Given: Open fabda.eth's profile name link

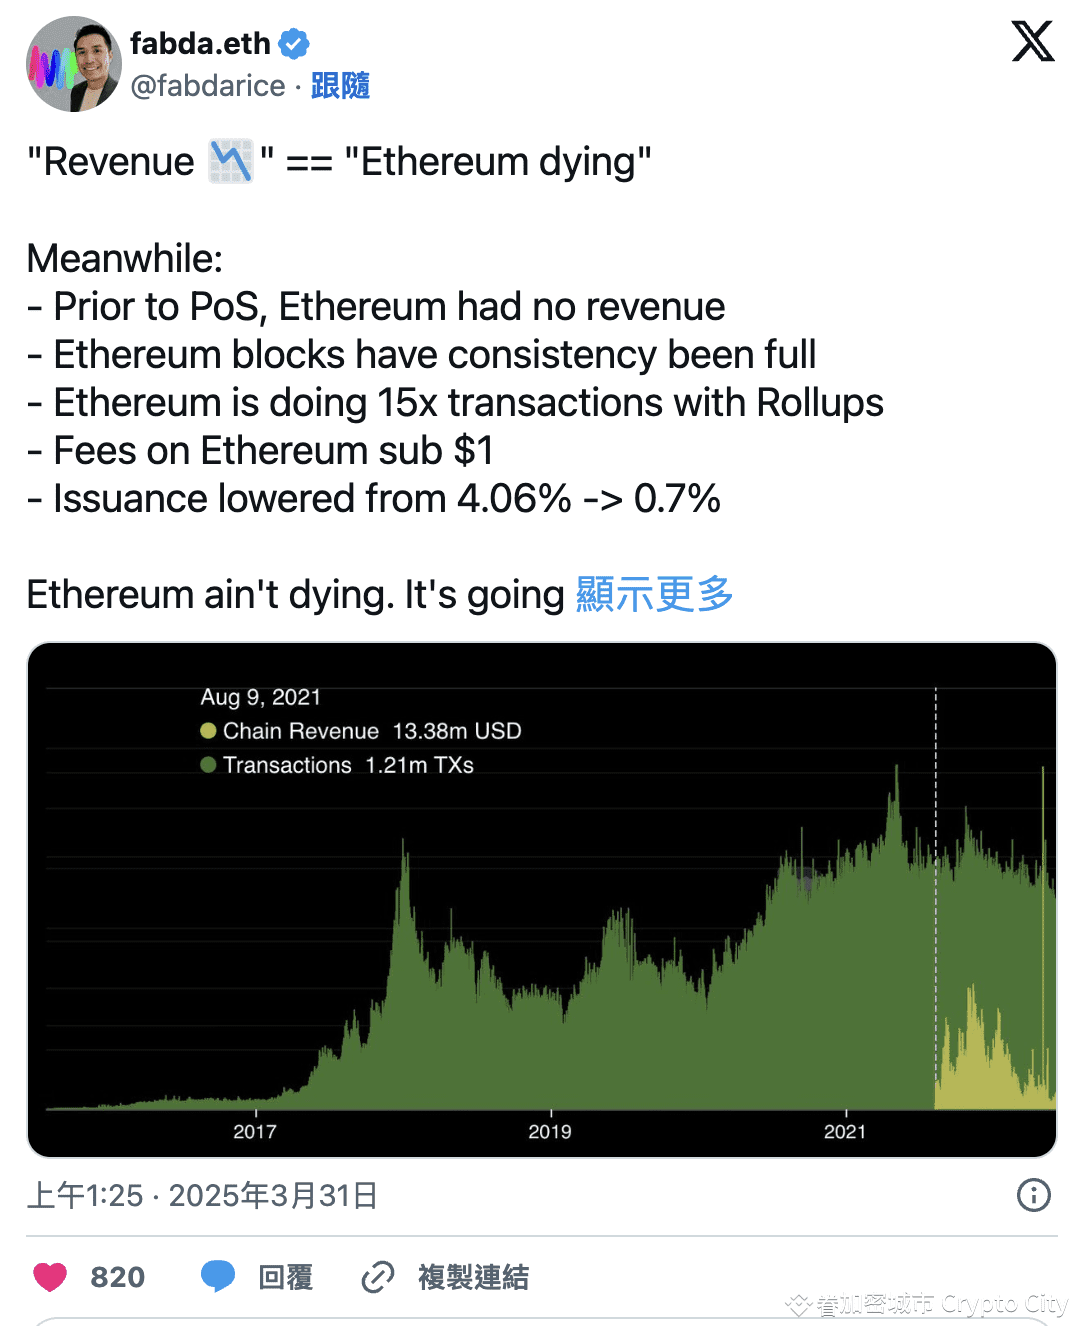Looking at the screenshot, I should pyautogui.click(x=198, y=42).
